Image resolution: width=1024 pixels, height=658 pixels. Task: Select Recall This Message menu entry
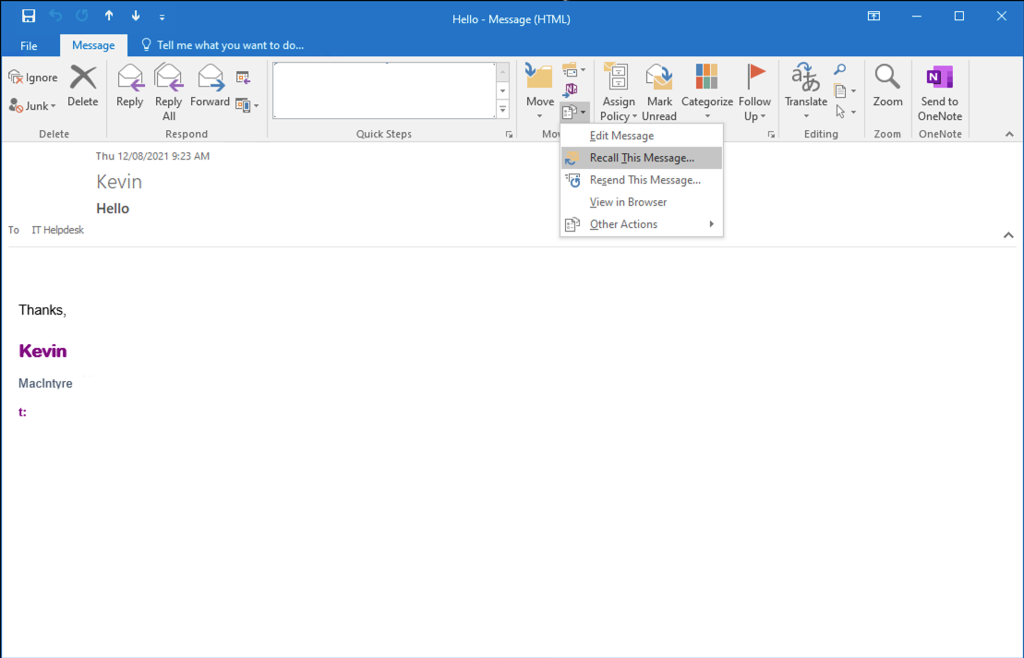[641, 158]
